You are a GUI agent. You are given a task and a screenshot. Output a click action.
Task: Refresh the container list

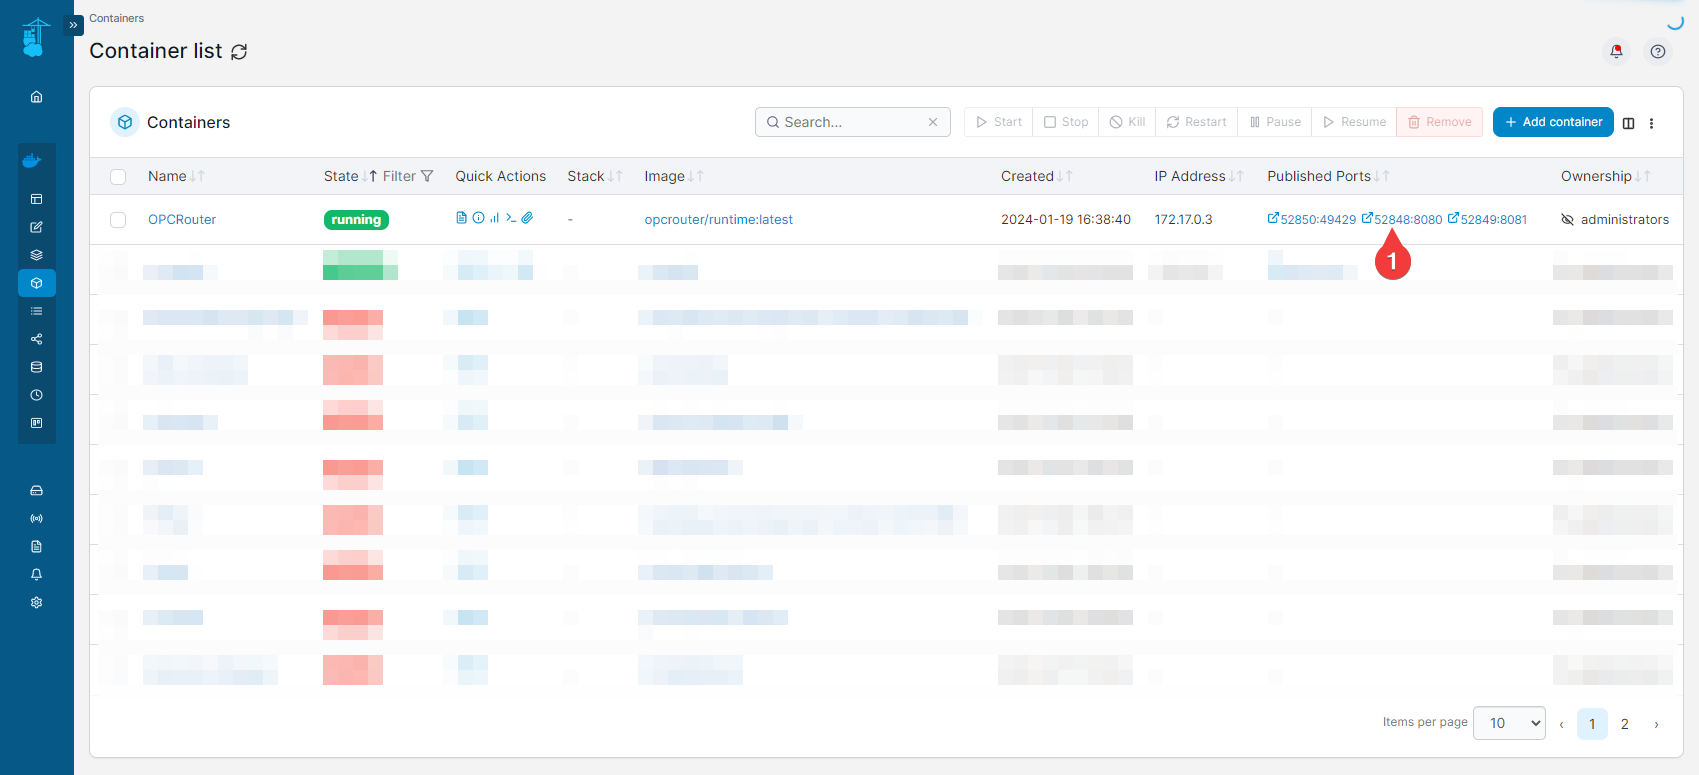[239, 52]
